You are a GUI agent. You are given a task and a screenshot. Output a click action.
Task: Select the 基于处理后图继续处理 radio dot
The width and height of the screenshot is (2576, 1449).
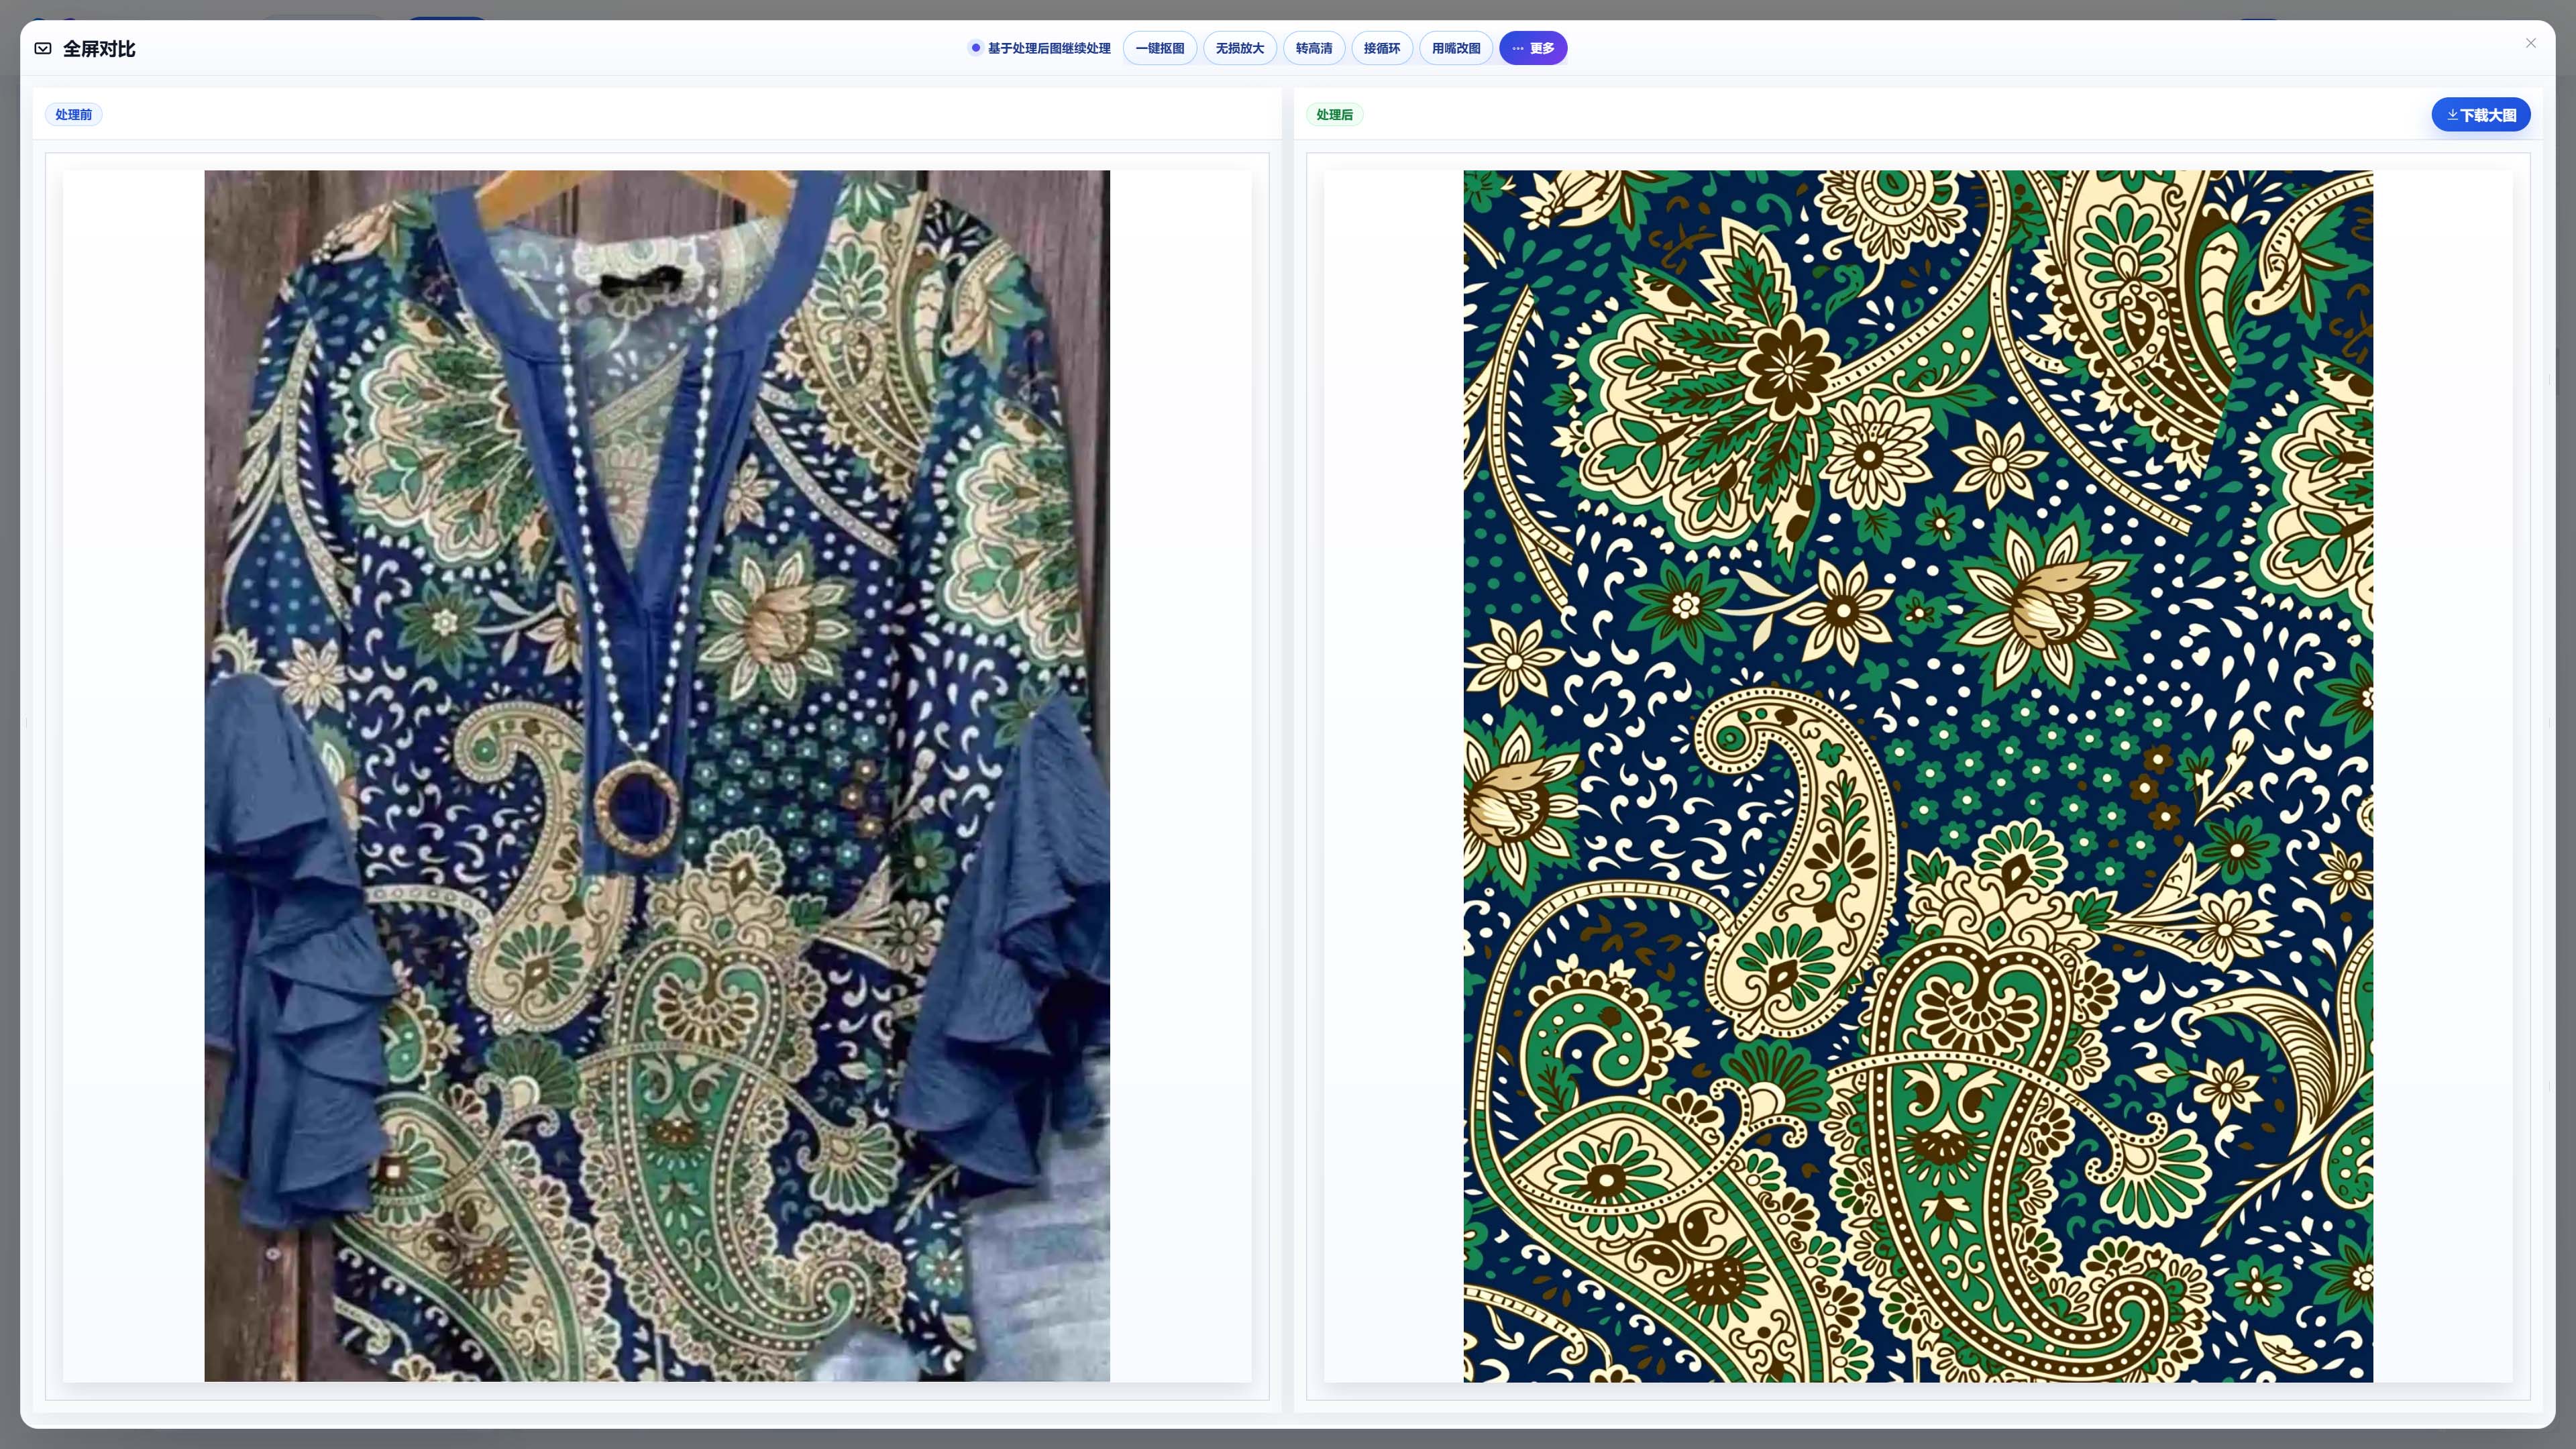(975, 48)
